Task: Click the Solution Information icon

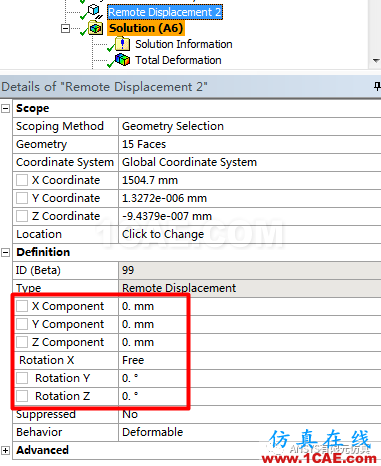Action: click(122, 44)
